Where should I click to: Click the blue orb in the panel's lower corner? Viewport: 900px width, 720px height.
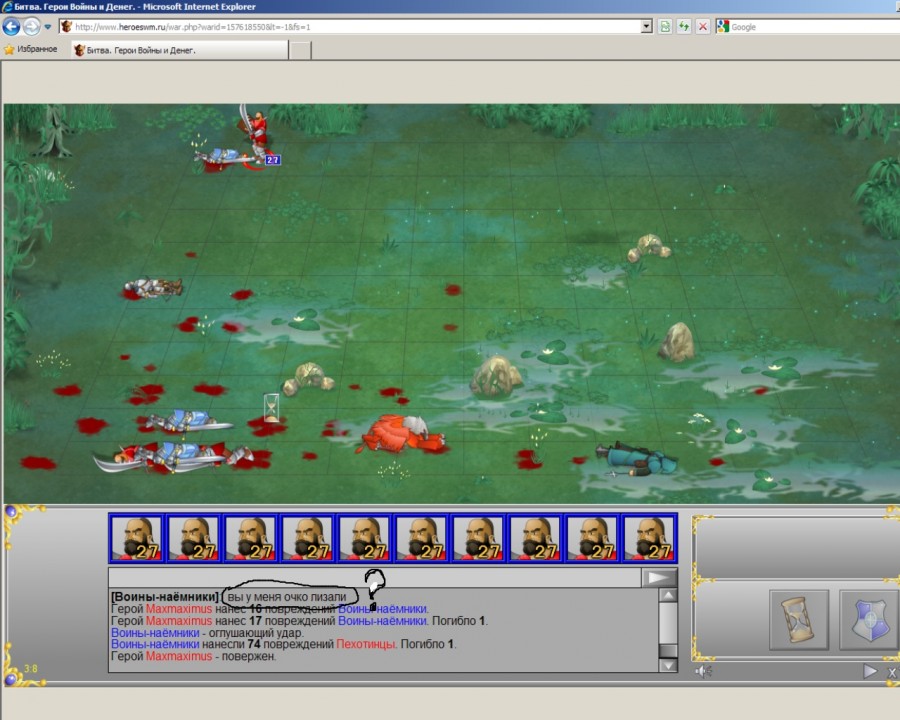click(x=10, y=680)
